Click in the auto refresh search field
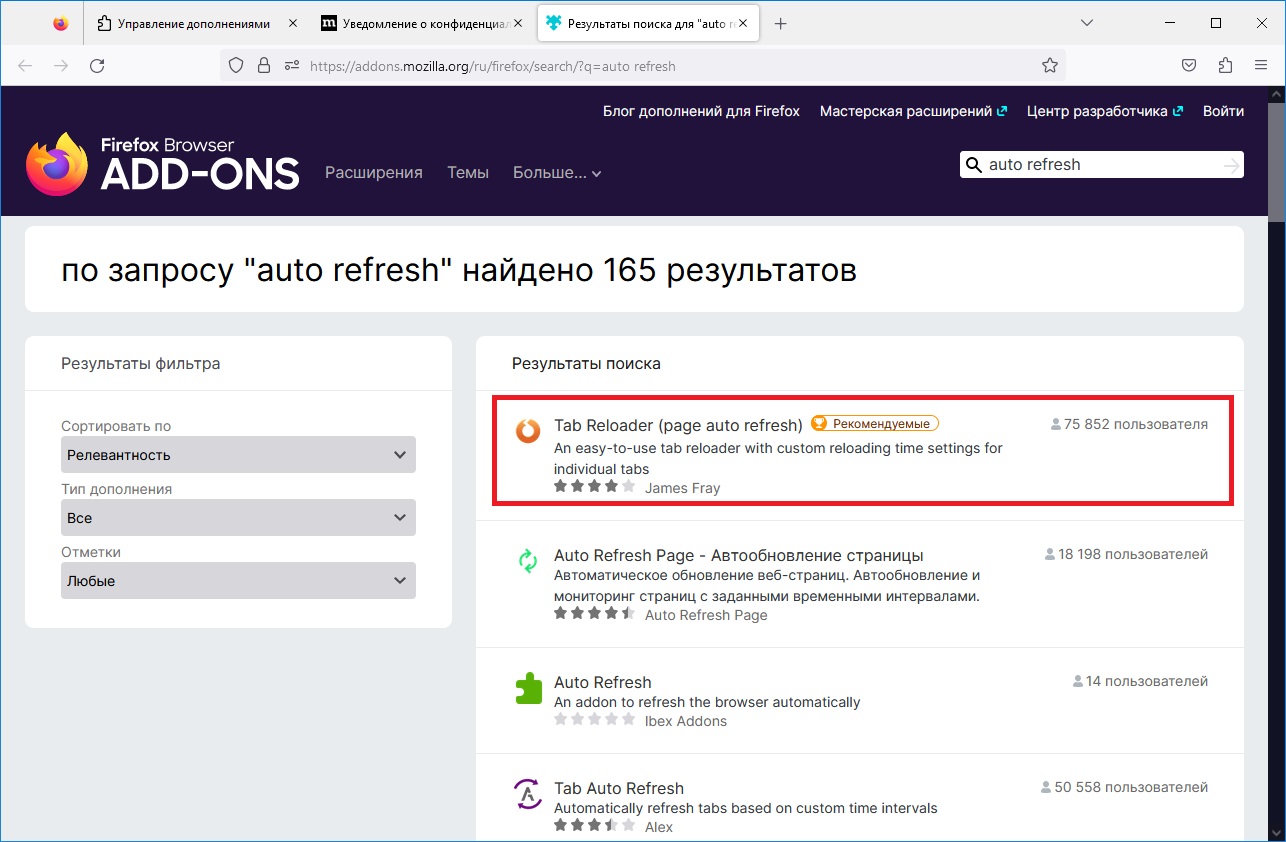Screen dimensions: 1286x842 click(x=1100, y=165)
